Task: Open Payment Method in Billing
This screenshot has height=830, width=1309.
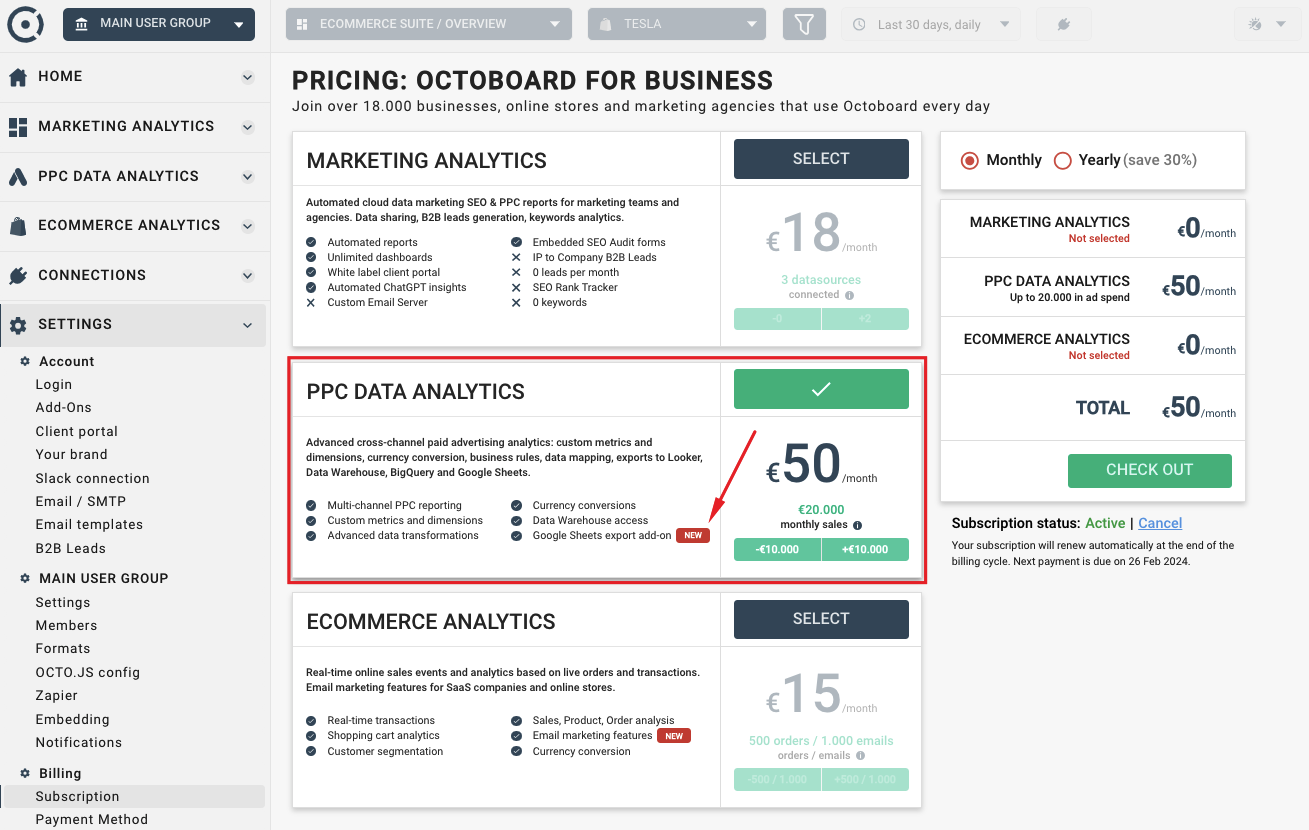Action: point(92,819)
